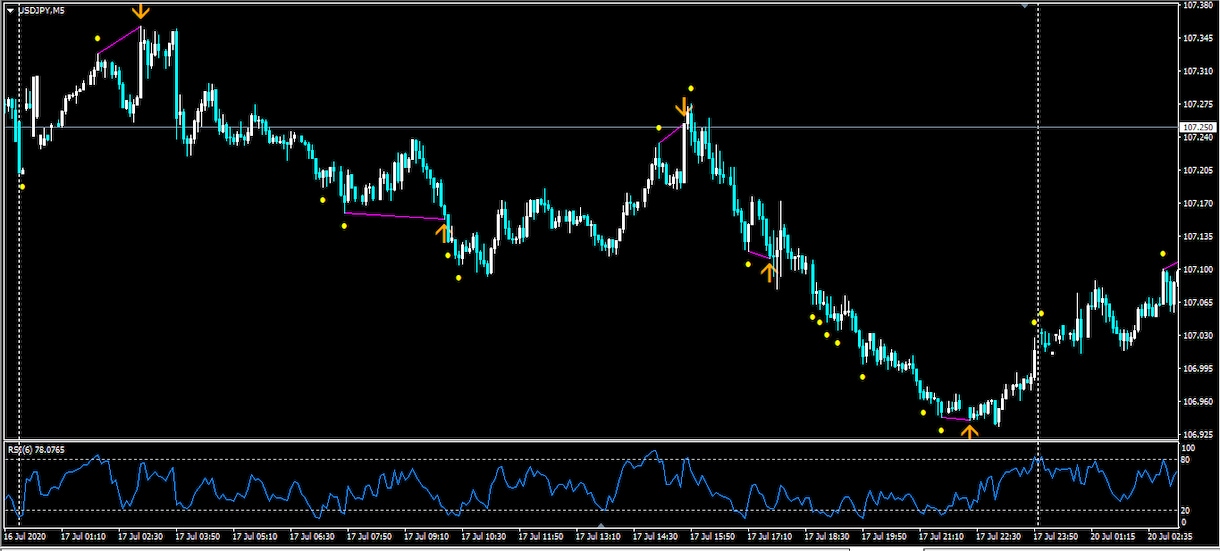Select the orange up arrow near 17:10
The image size is (1220, 551).
[769, 271]
